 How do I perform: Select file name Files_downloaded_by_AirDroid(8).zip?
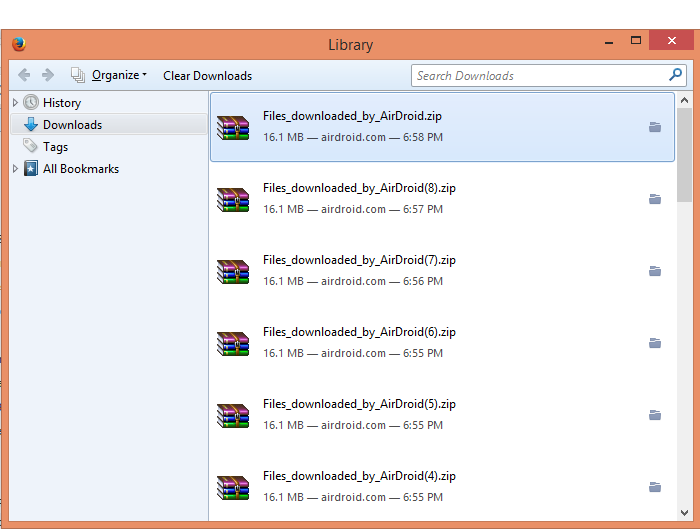[359, 188]
